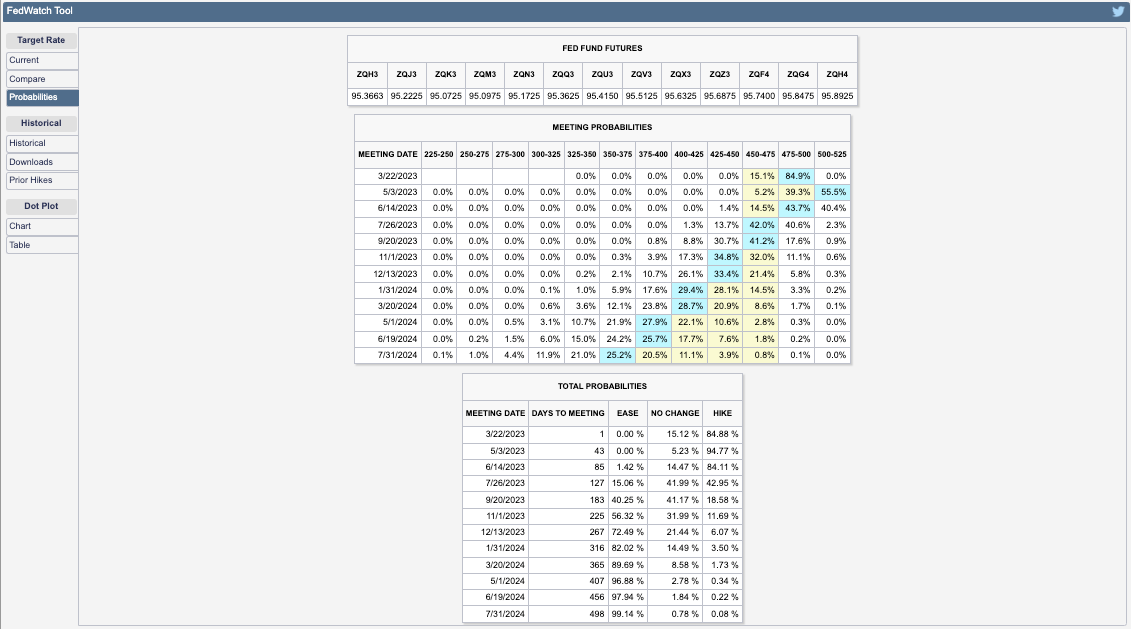Click the highlighted 25.2% probability cell
This screenshot has width=1131, height=629.
[x=618, y=356]
